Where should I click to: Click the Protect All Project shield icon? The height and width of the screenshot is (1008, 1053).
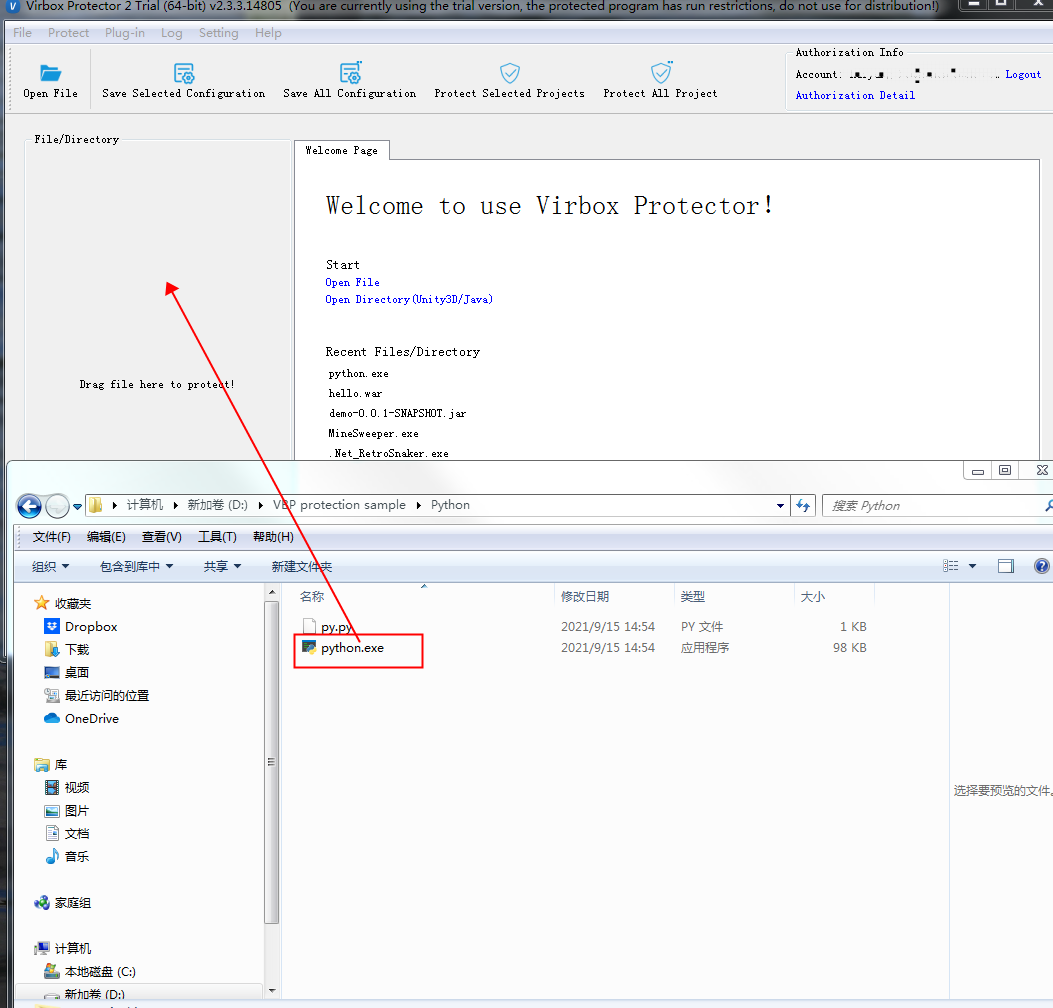coord(660,72)
